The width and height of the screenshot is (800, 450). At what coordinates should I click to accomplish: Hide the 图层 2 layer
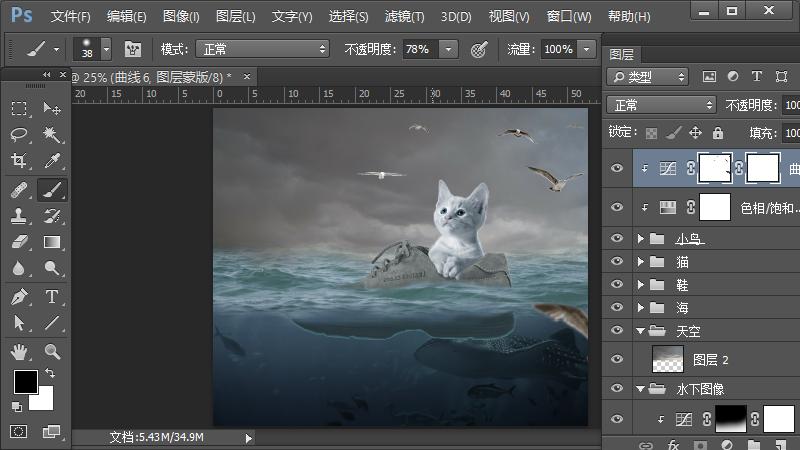(x=617, y=359)
